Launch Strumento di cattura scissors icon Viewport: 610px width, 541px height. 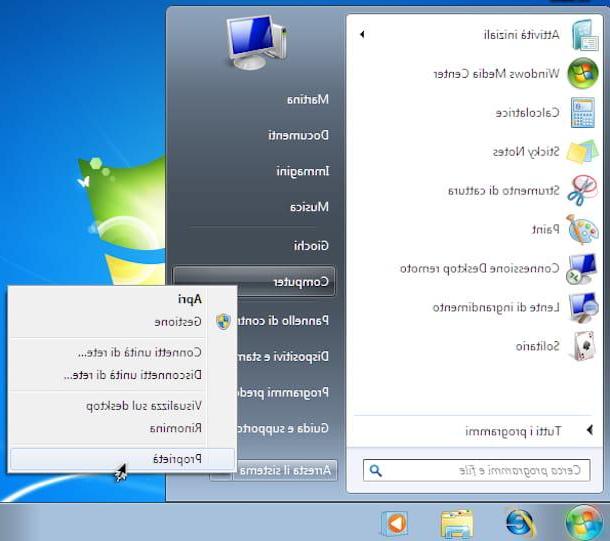[582, 190]
